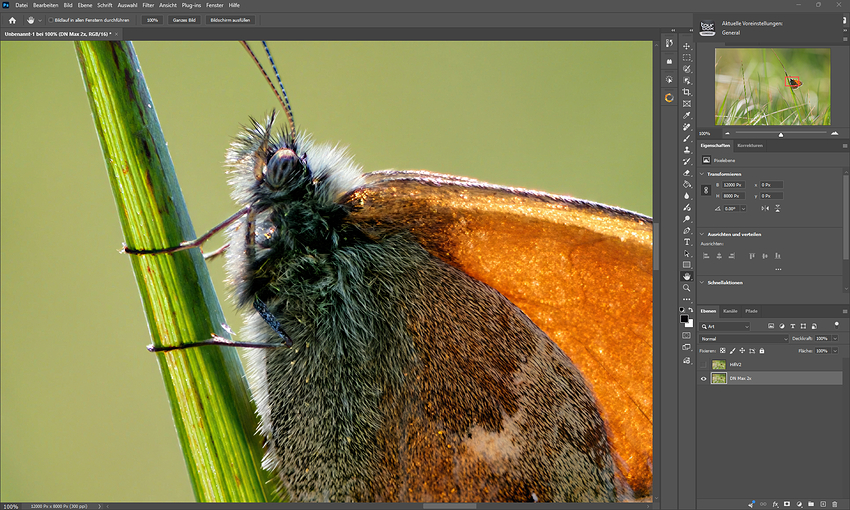Enable Bildlauf in allen Fenstern durchführen

click(x=51, y=20)
